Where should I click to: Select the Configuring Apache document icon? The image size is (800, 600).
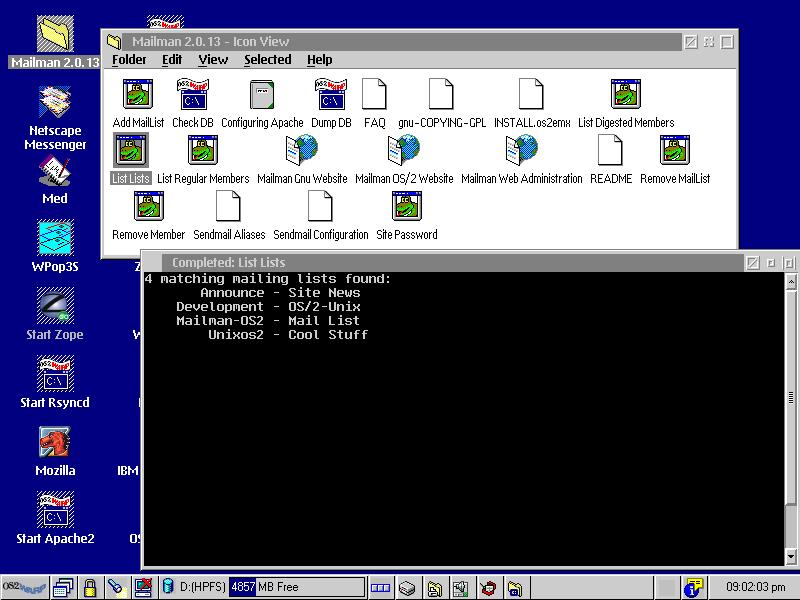(262, 94)
